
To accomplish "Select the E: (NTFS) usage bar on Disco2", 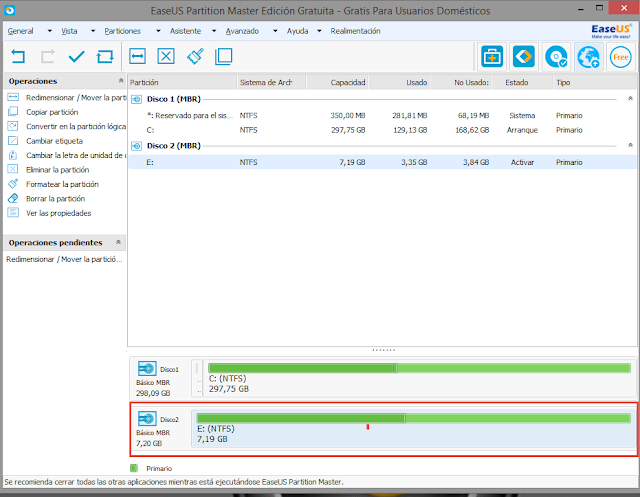I will point(414,418).
